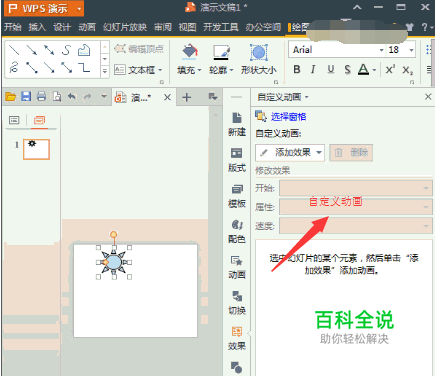Select the curve S-shape tool

click(x=66, y=50)
